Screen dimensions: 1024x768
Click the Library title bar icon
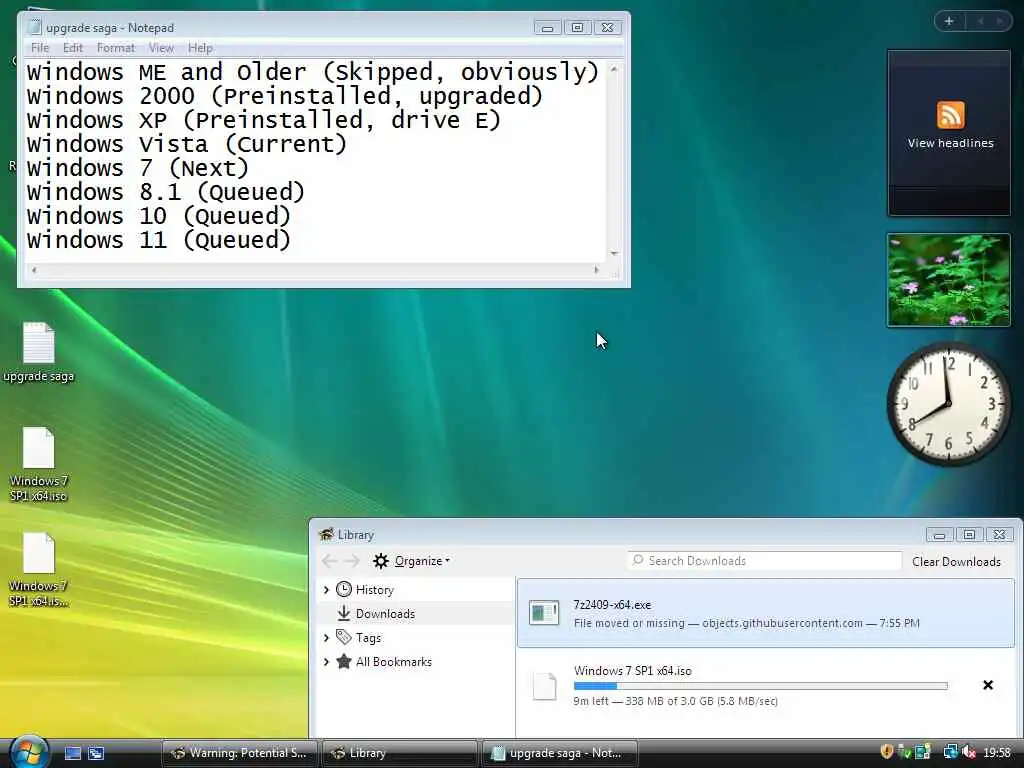coord(326,534)
